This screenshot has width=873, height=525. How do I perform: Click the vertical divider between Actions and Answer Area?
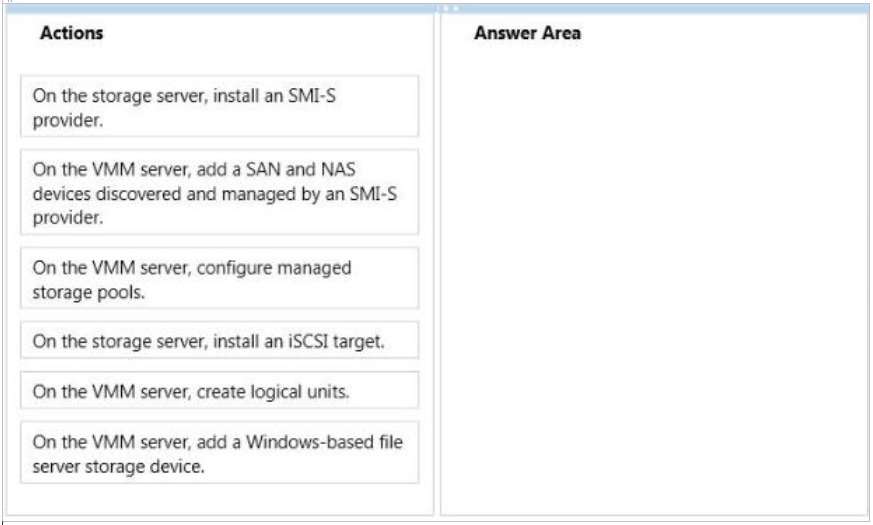tap(437, 264)
